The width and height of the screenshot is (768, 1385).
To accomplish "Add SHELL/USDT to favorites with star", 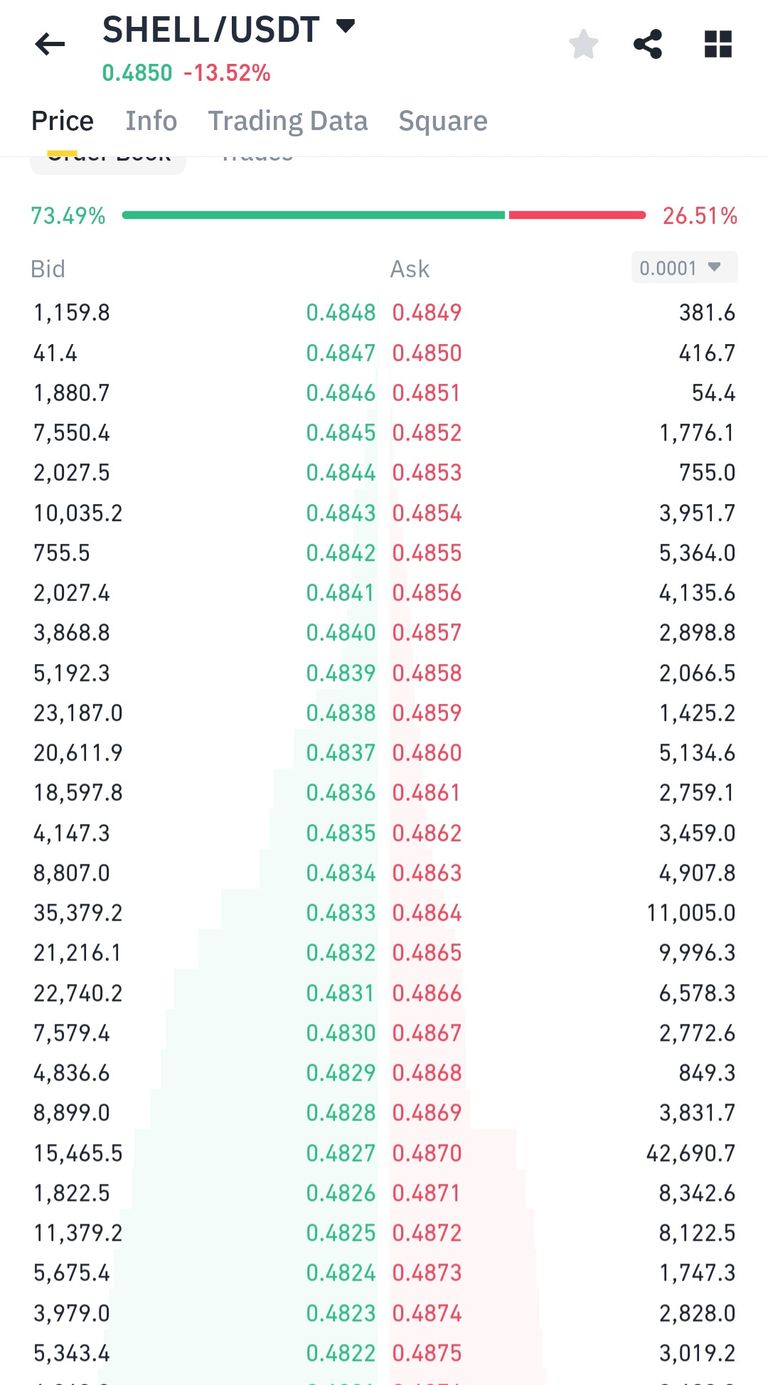I will click(583, 44).
